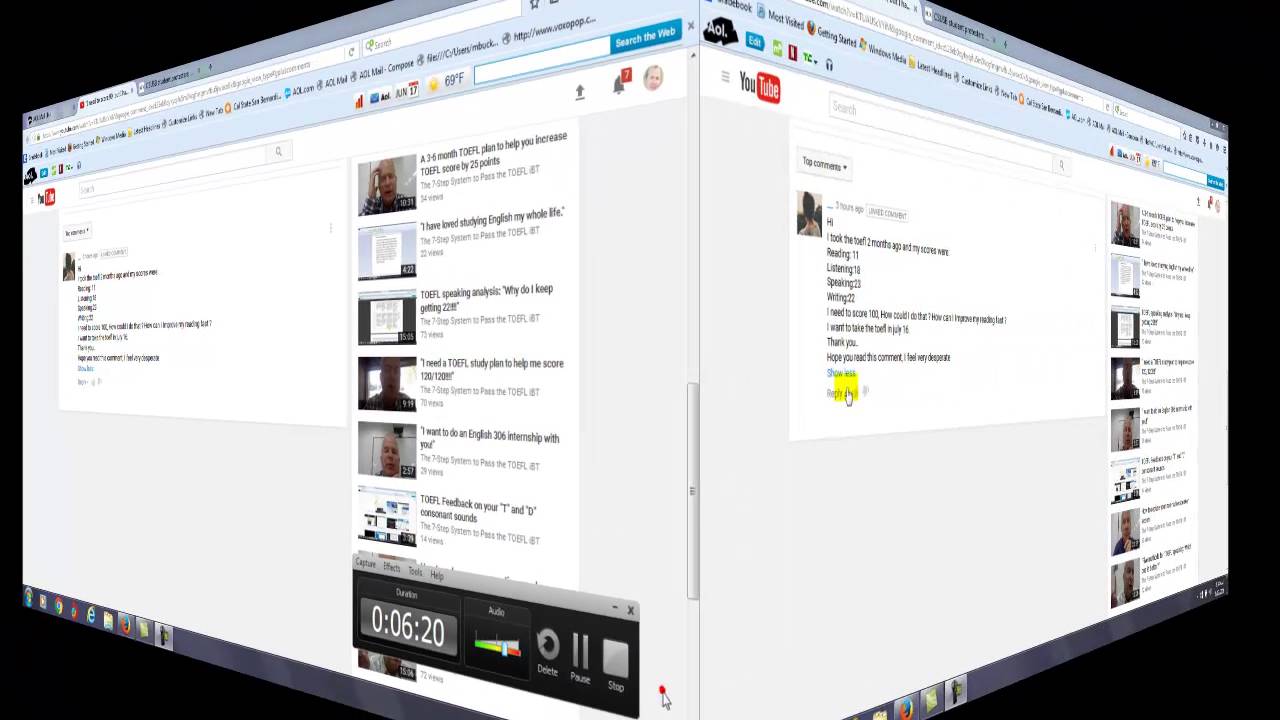
Task: Click the Reply link under the comment, right window
Action: [836, 393]
